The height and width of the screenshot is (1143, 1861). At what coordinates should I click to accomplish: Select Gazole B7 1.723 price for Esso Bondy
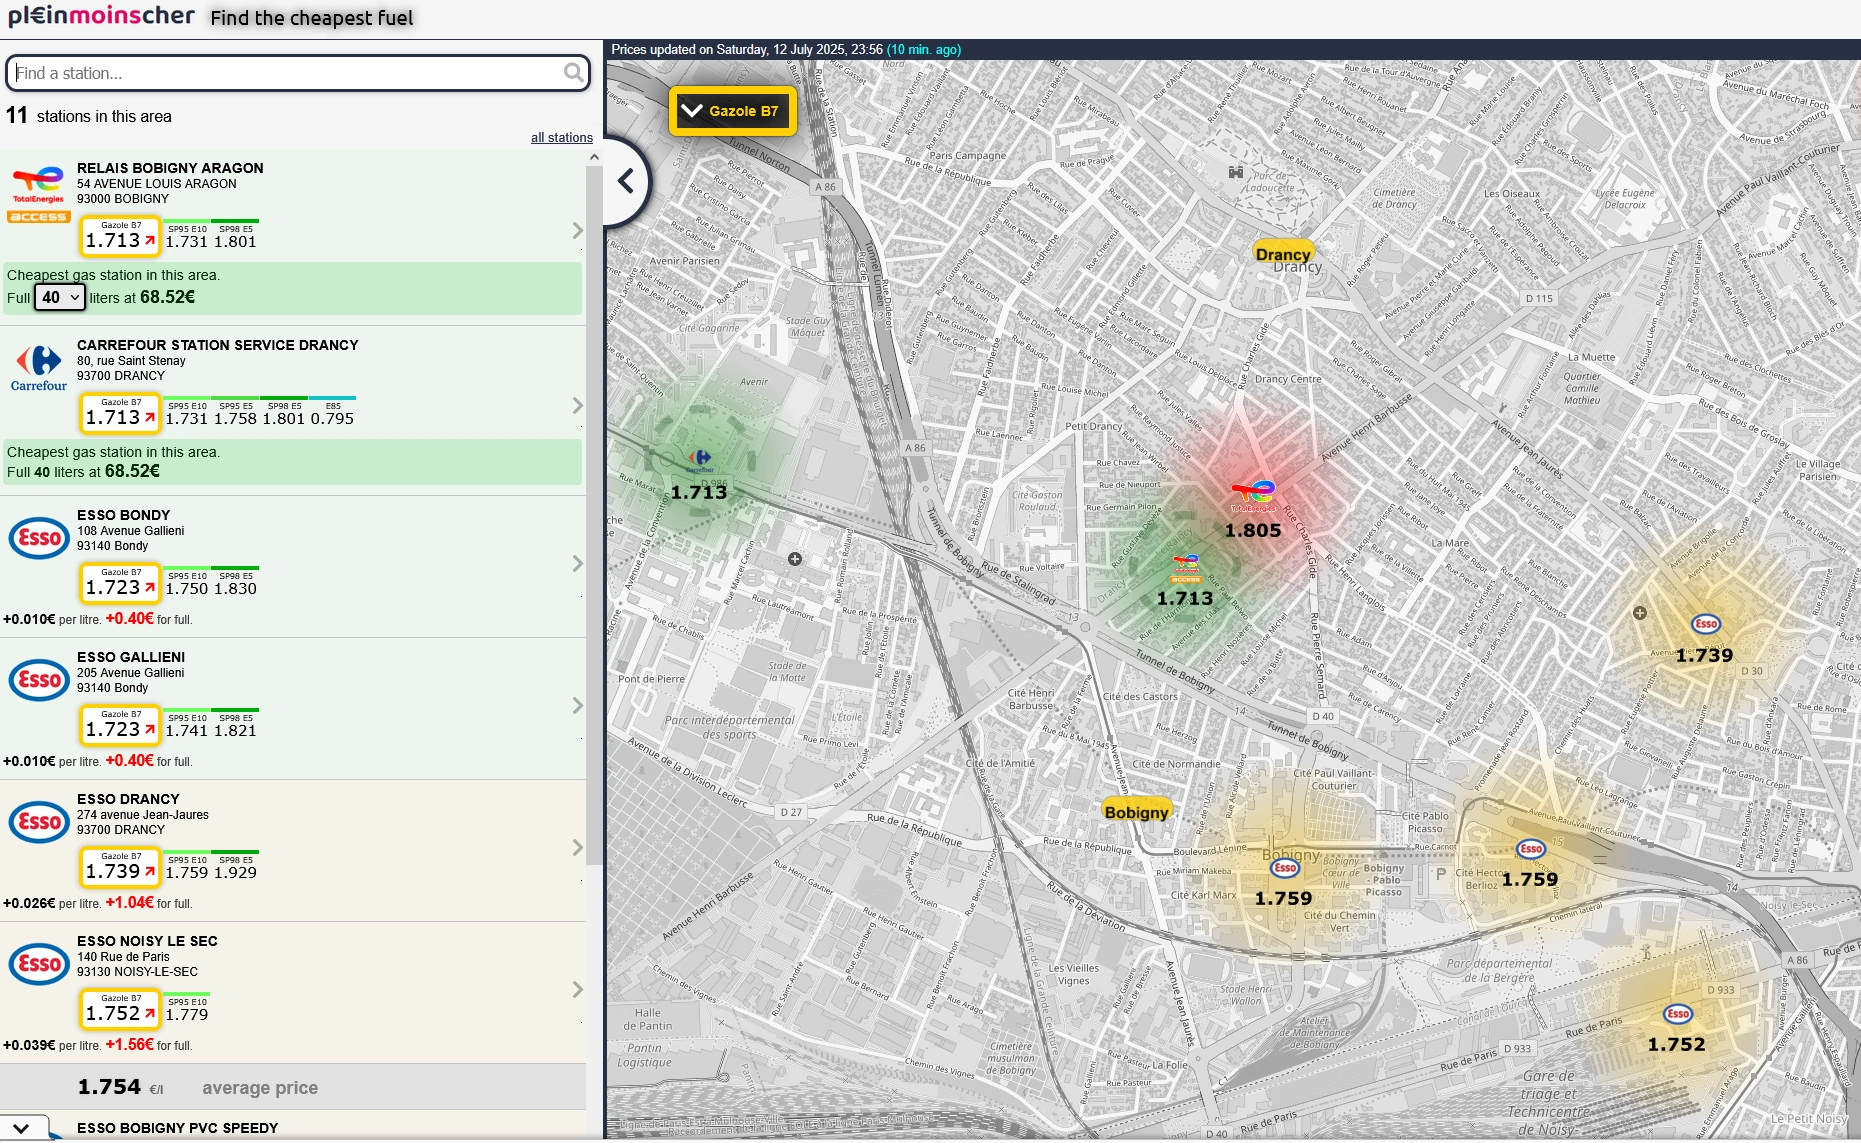120,584
